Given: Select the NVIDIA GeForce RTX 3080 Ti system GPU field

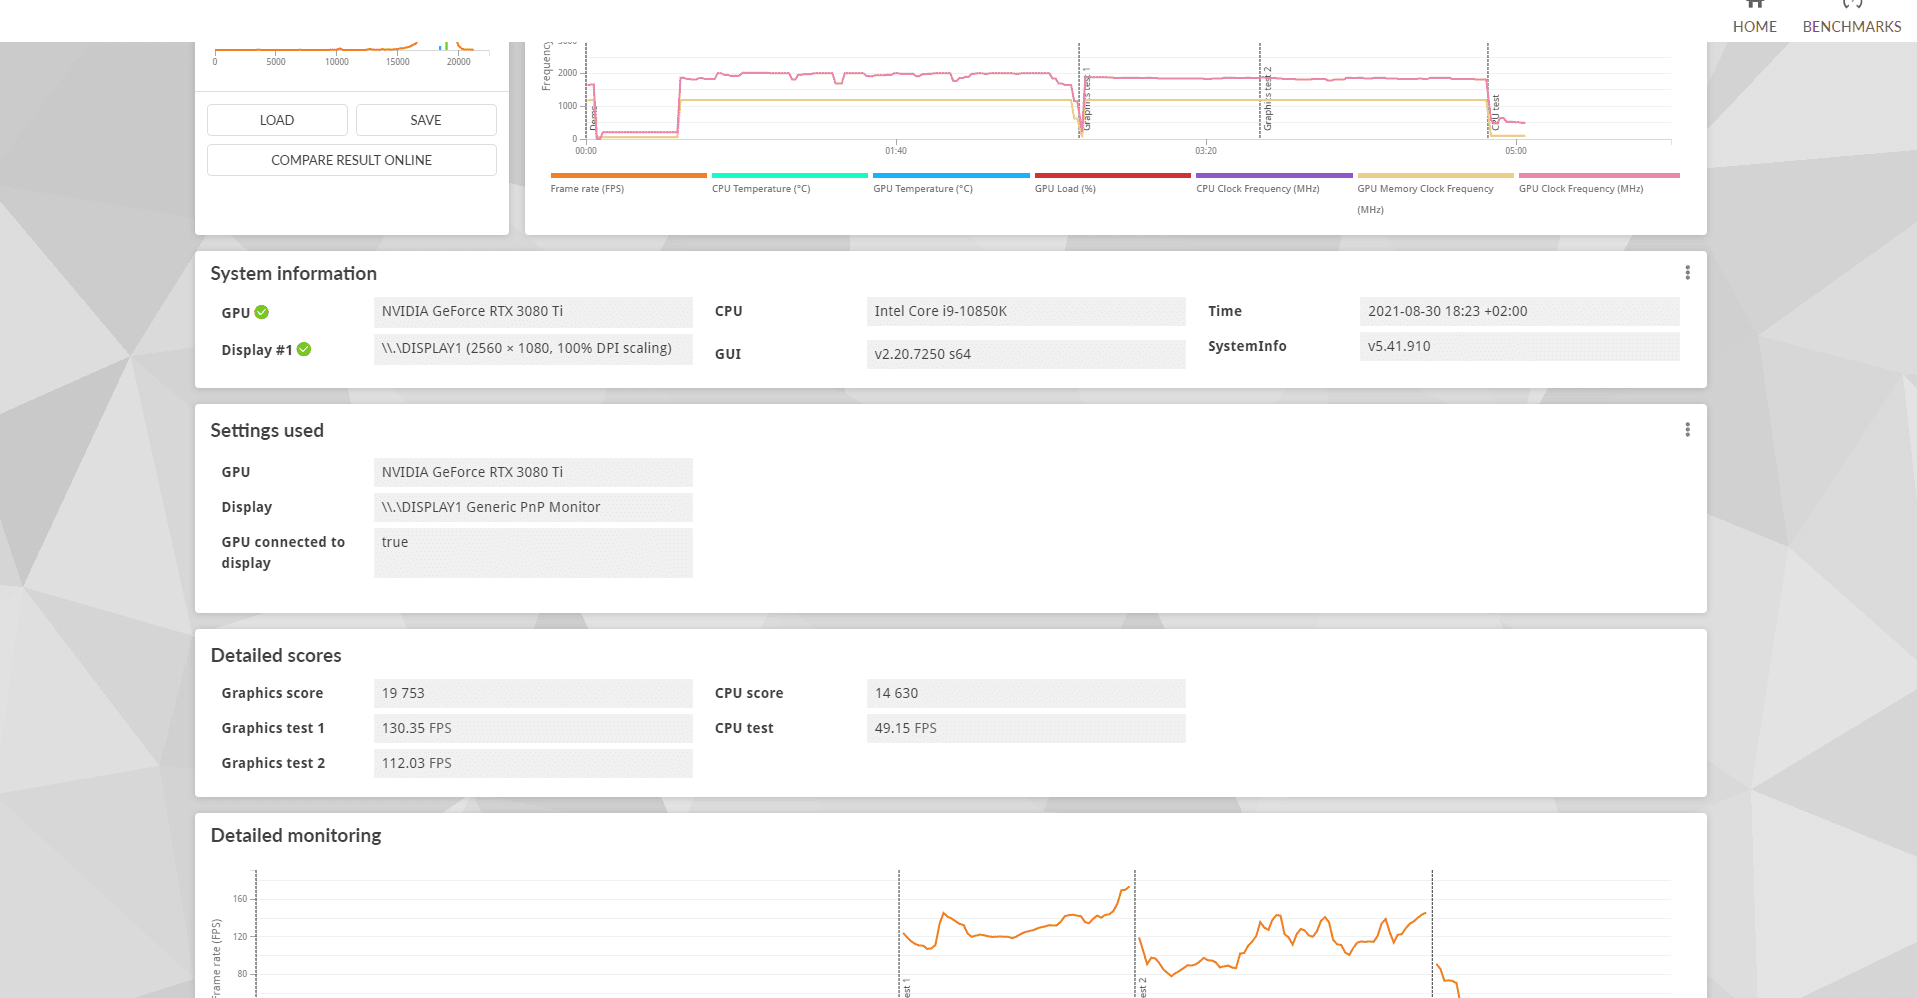Looking at the screenshot, I should (x=533, y=312).
